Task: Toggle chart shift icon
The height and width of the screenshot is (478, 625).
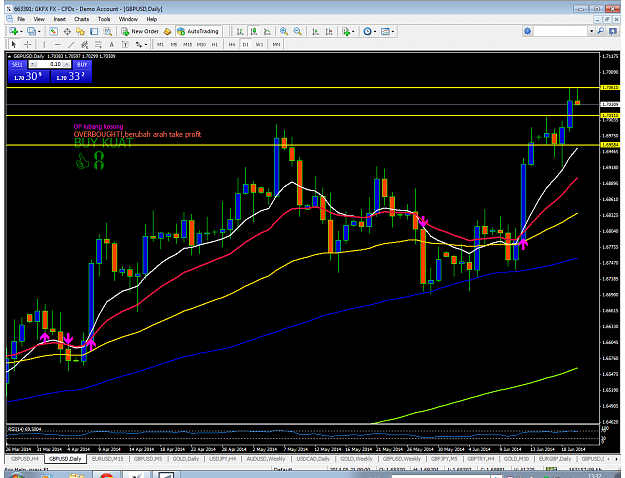Action: 329,31
